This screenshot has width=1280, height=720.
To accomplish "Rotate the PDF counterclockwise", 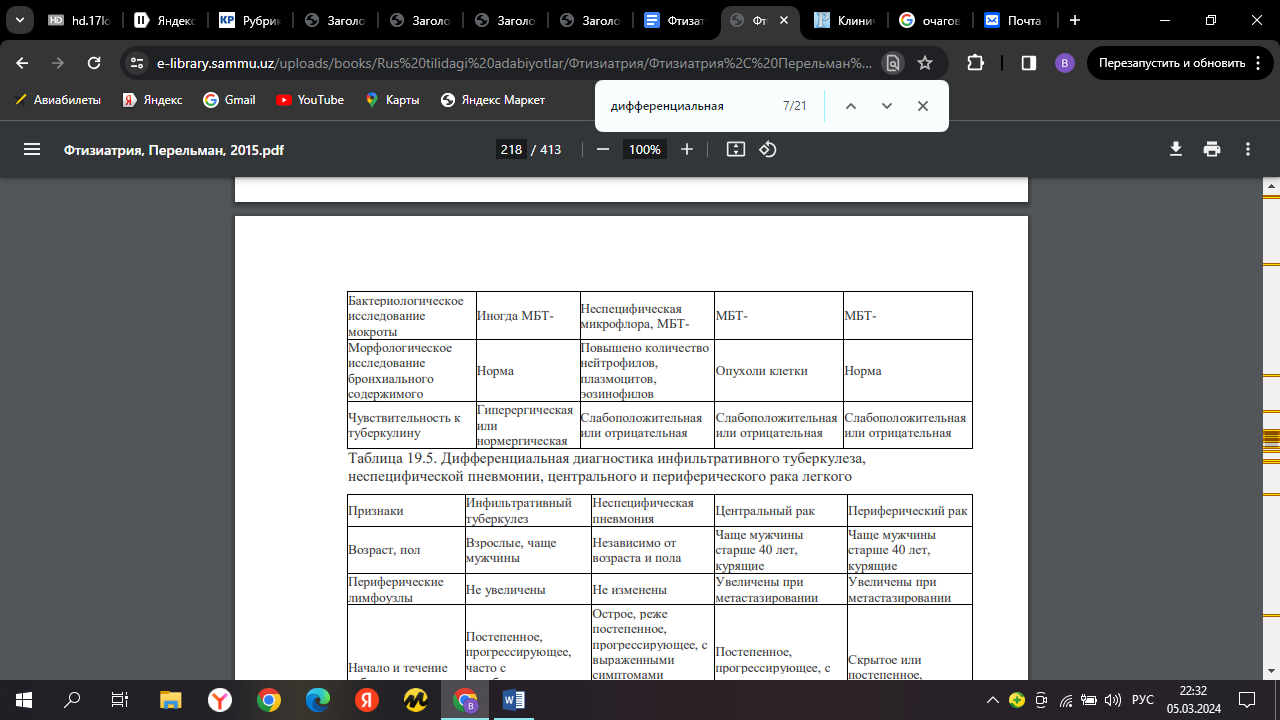I will click(768, 149).
